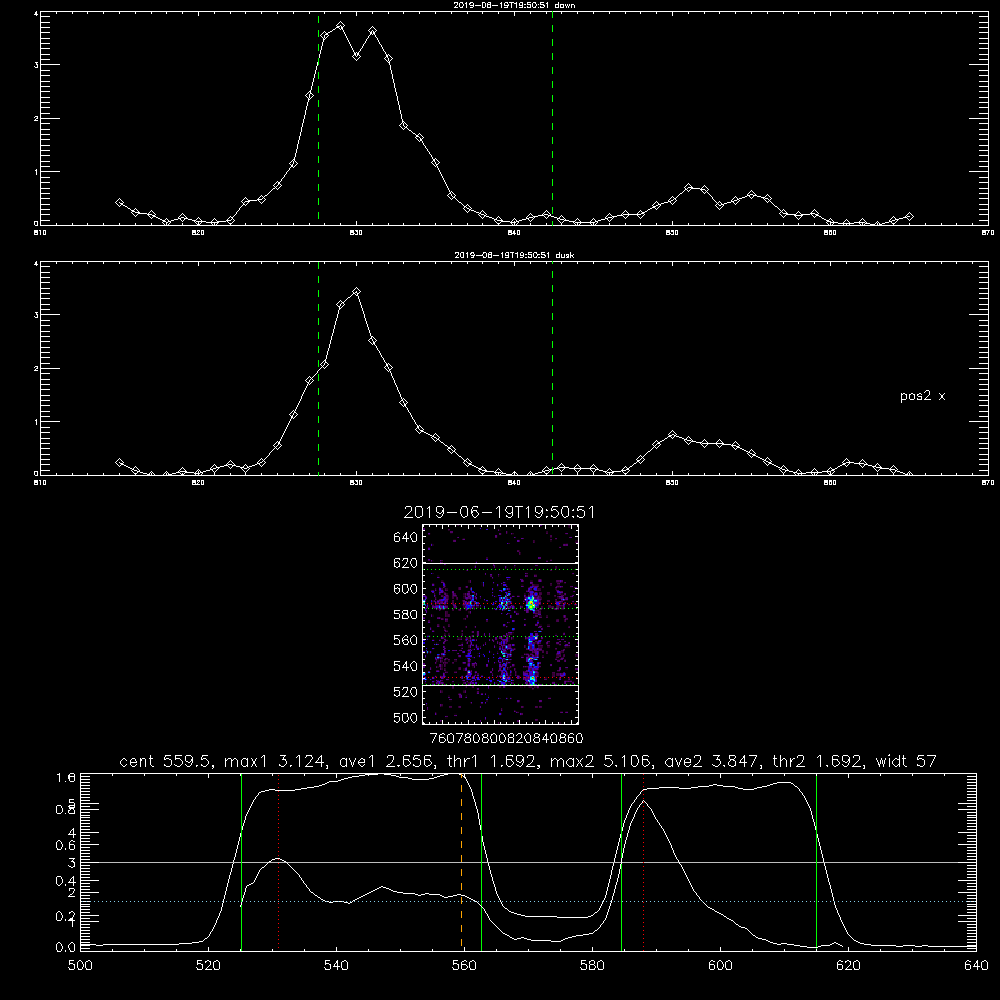The image size is (1000, 1000).
Task: Click the "600" label on heatmap y-axis
Action: (x=405, y=589)
